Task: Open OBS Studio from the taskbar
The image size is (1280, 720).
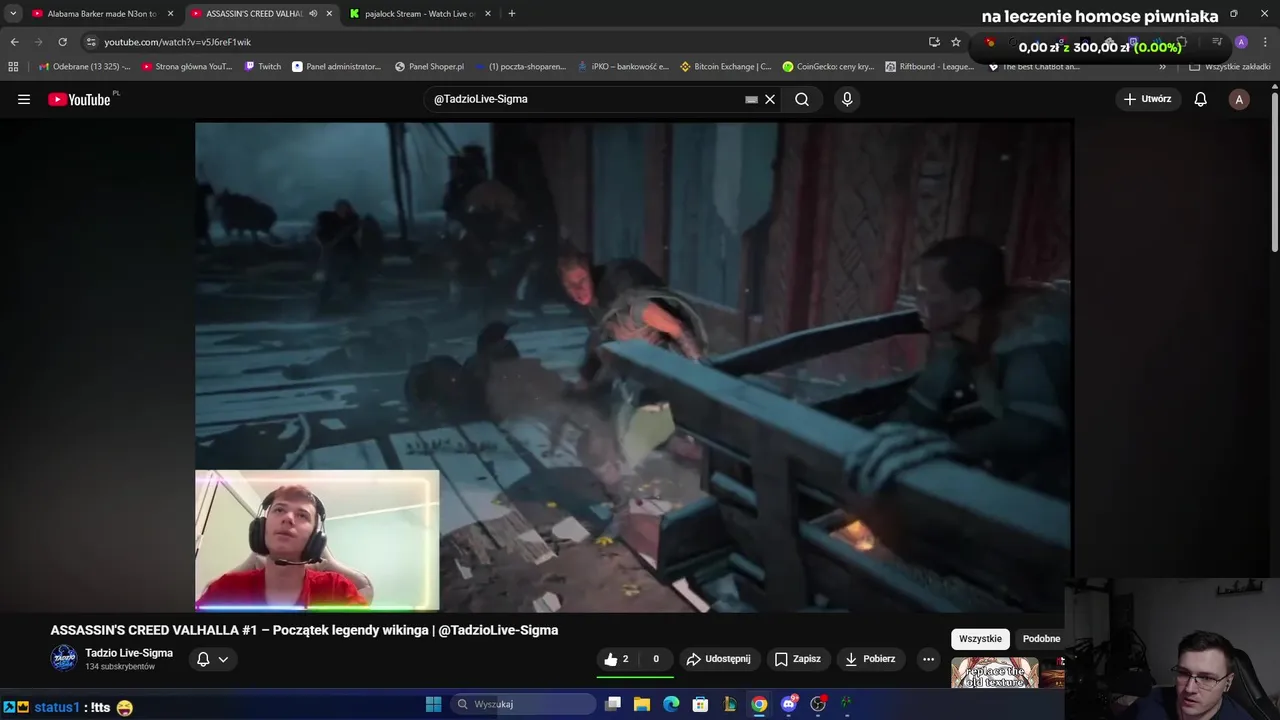Action: 818,704
